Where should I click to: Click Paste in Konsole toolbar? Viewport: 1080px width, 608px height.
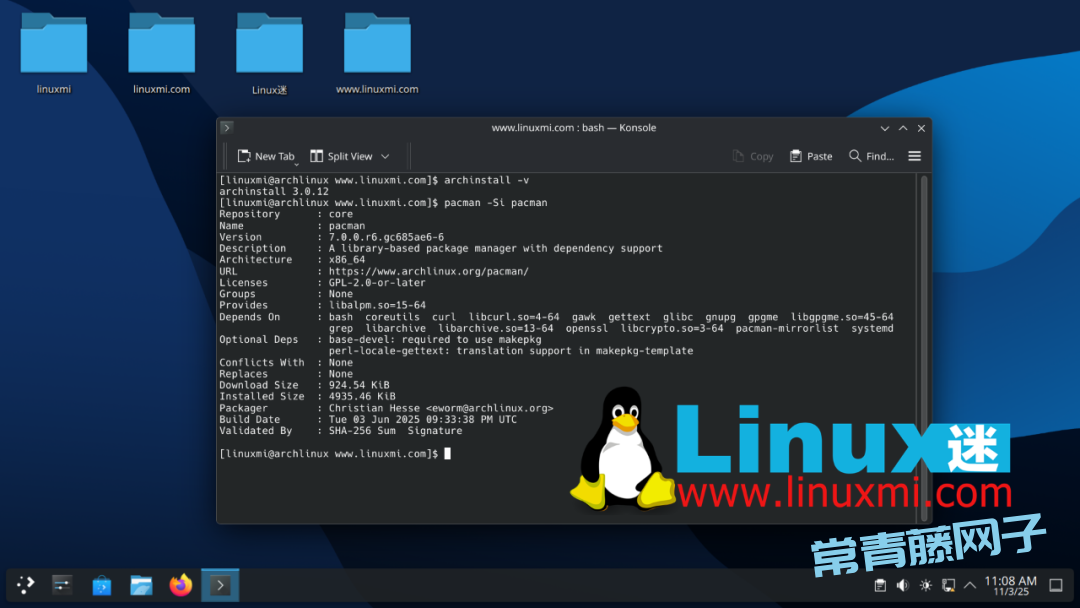[811, 156]
